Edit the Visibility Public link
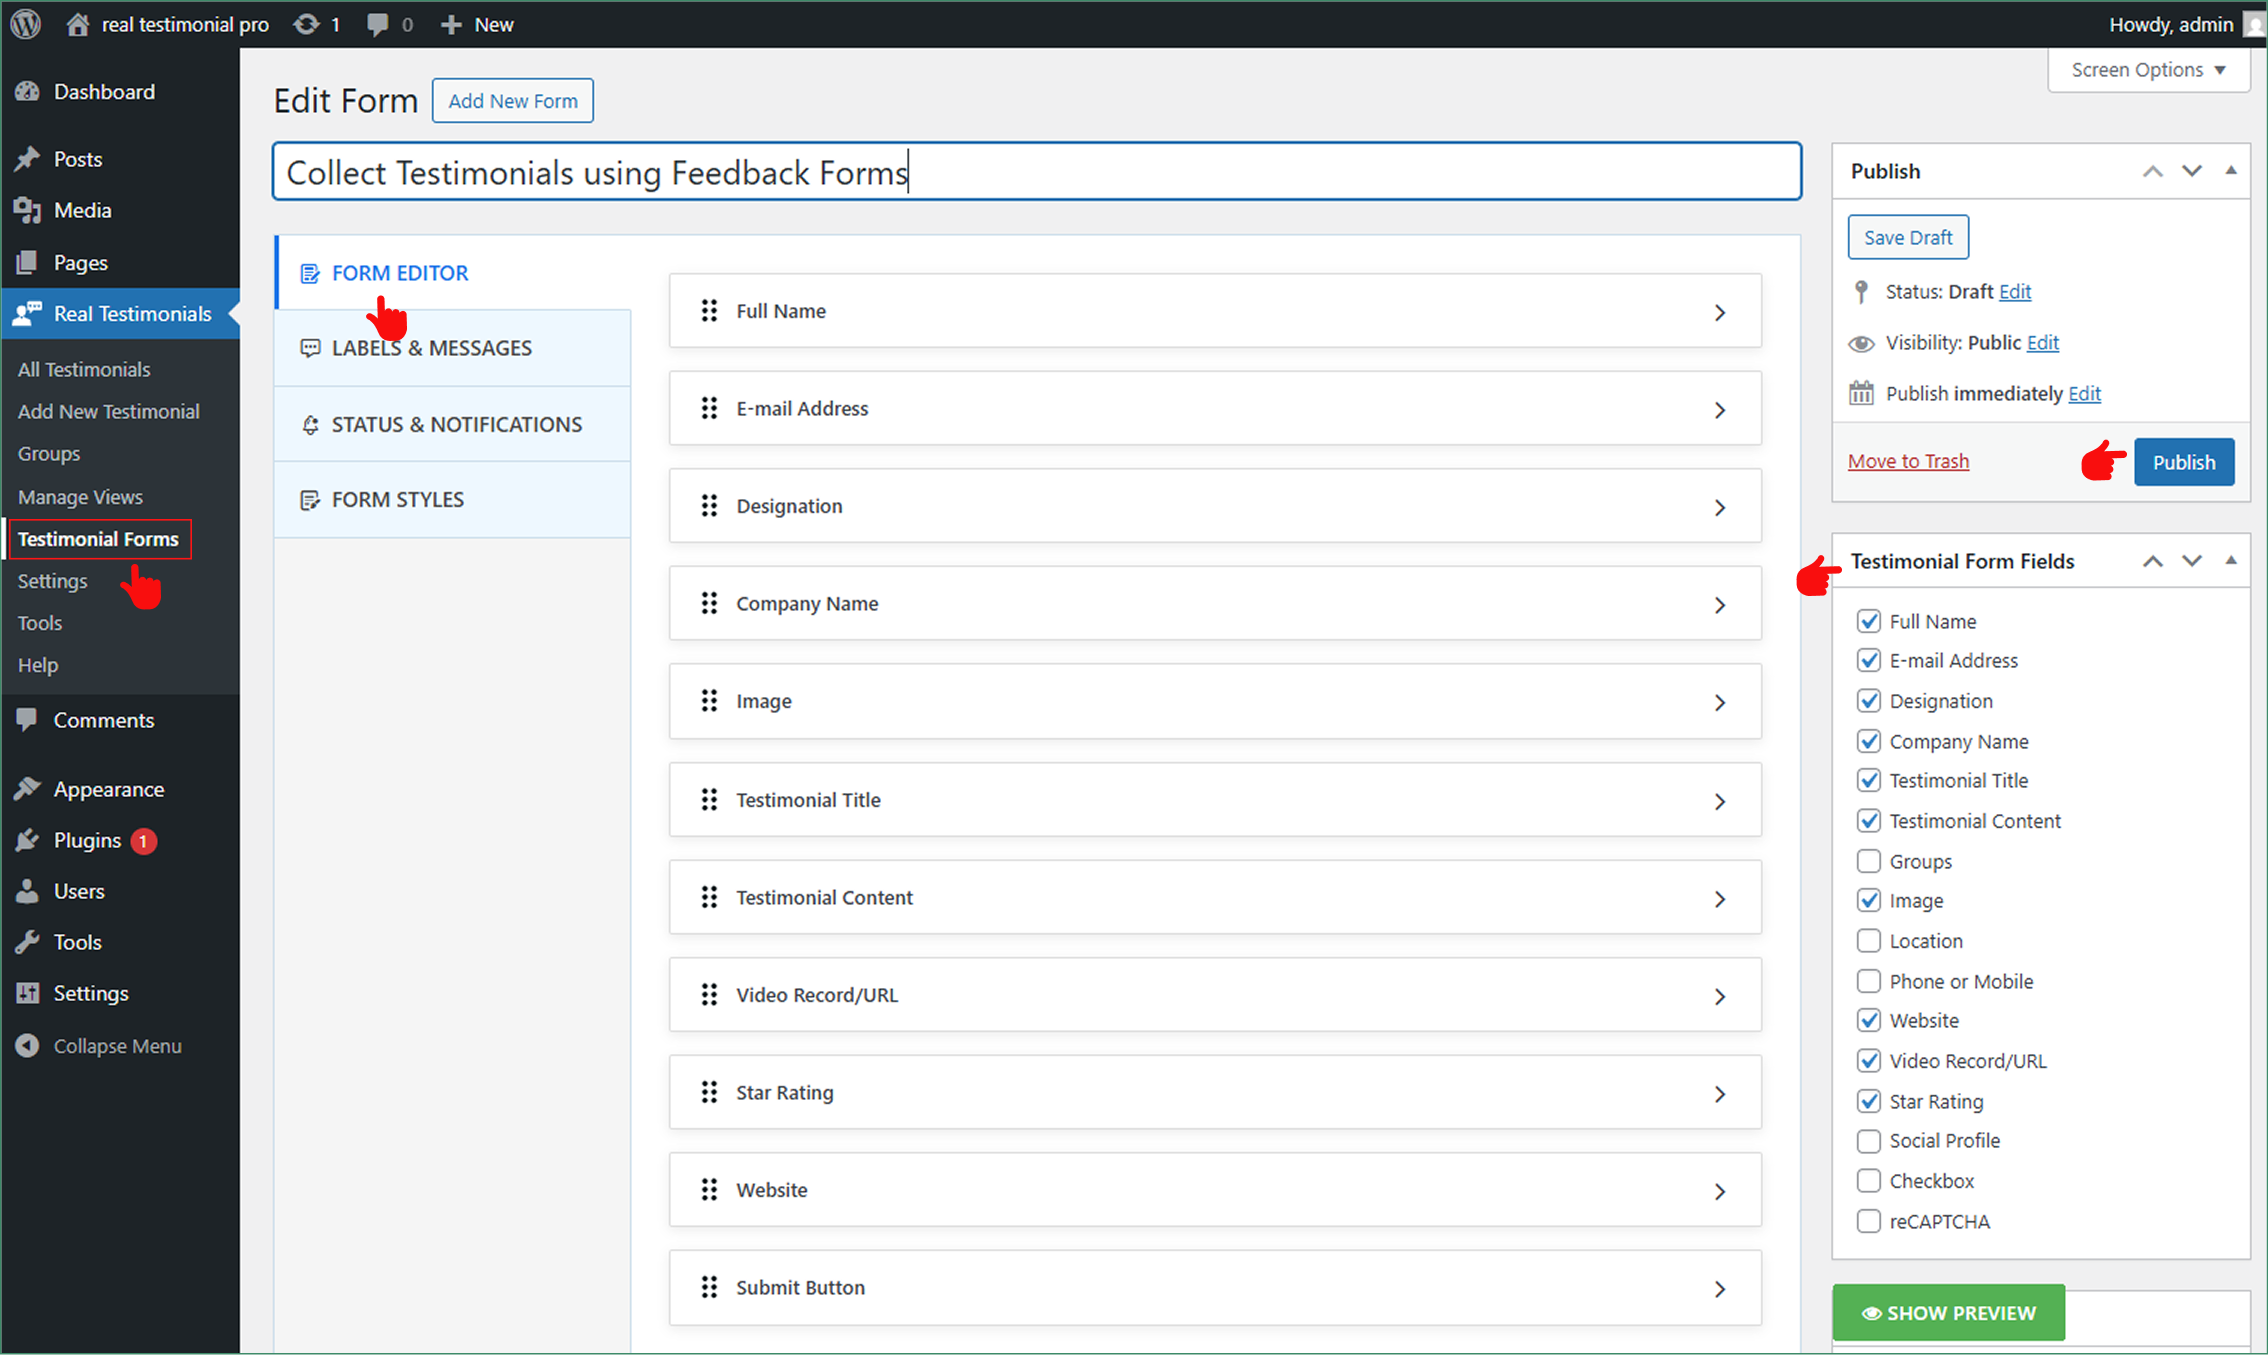Image resolution: width=2268 pixels, height=1355 pixels. tap(2042, 342)
